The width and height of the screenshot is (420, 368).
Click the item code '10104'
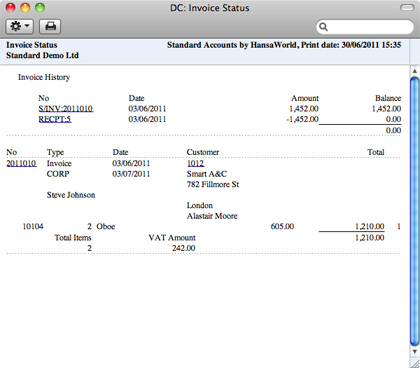tap(33, 227)
